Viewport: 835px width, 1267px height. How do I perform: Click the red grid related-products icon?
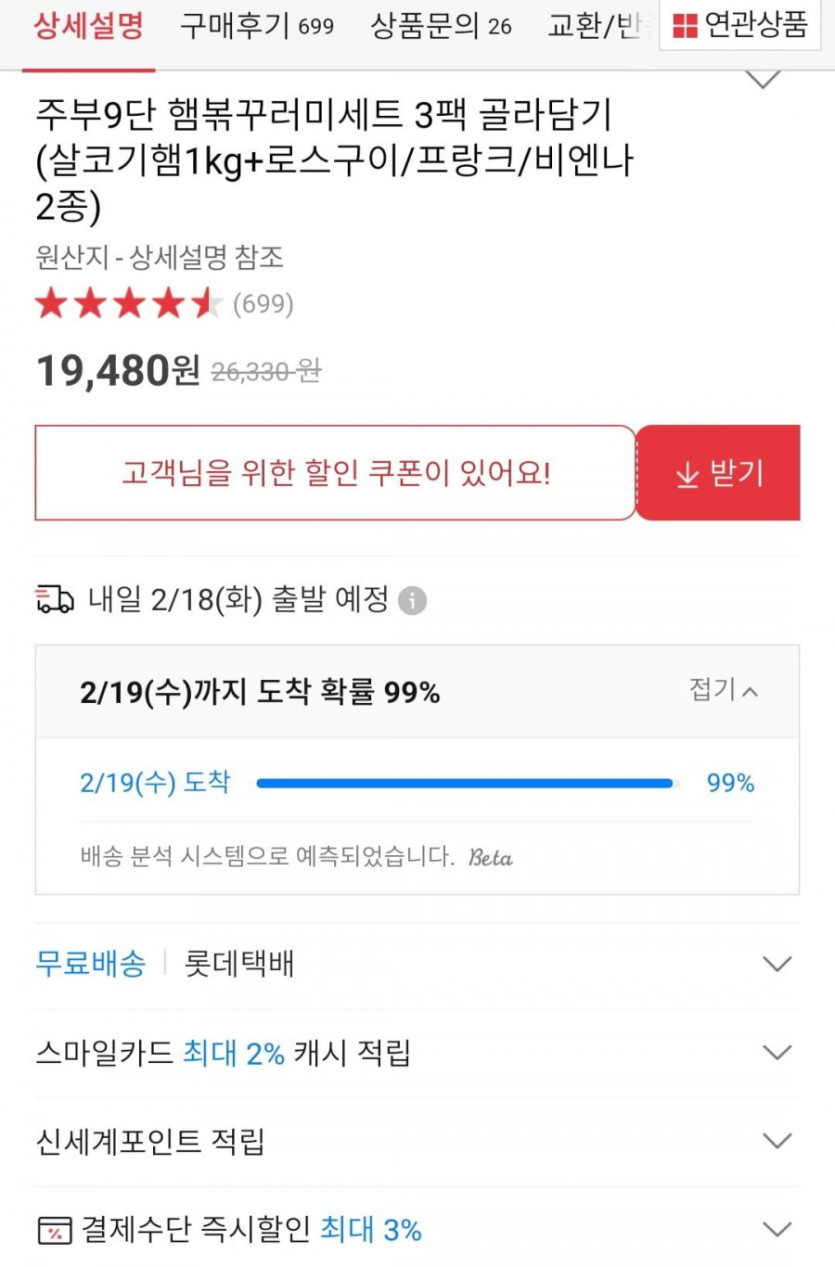(x=685, y=26)
